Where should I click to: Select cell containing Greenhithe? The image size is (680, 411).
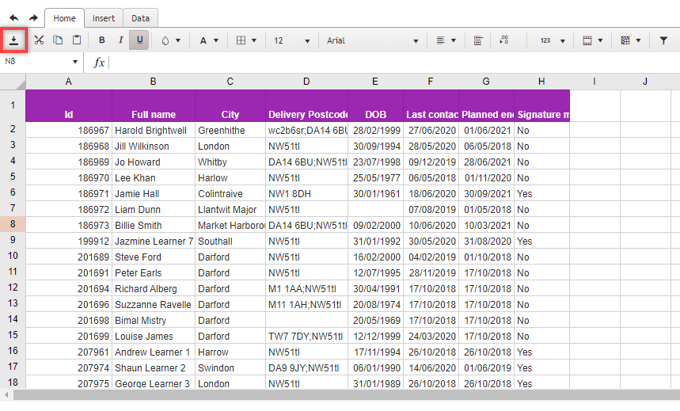230,130
